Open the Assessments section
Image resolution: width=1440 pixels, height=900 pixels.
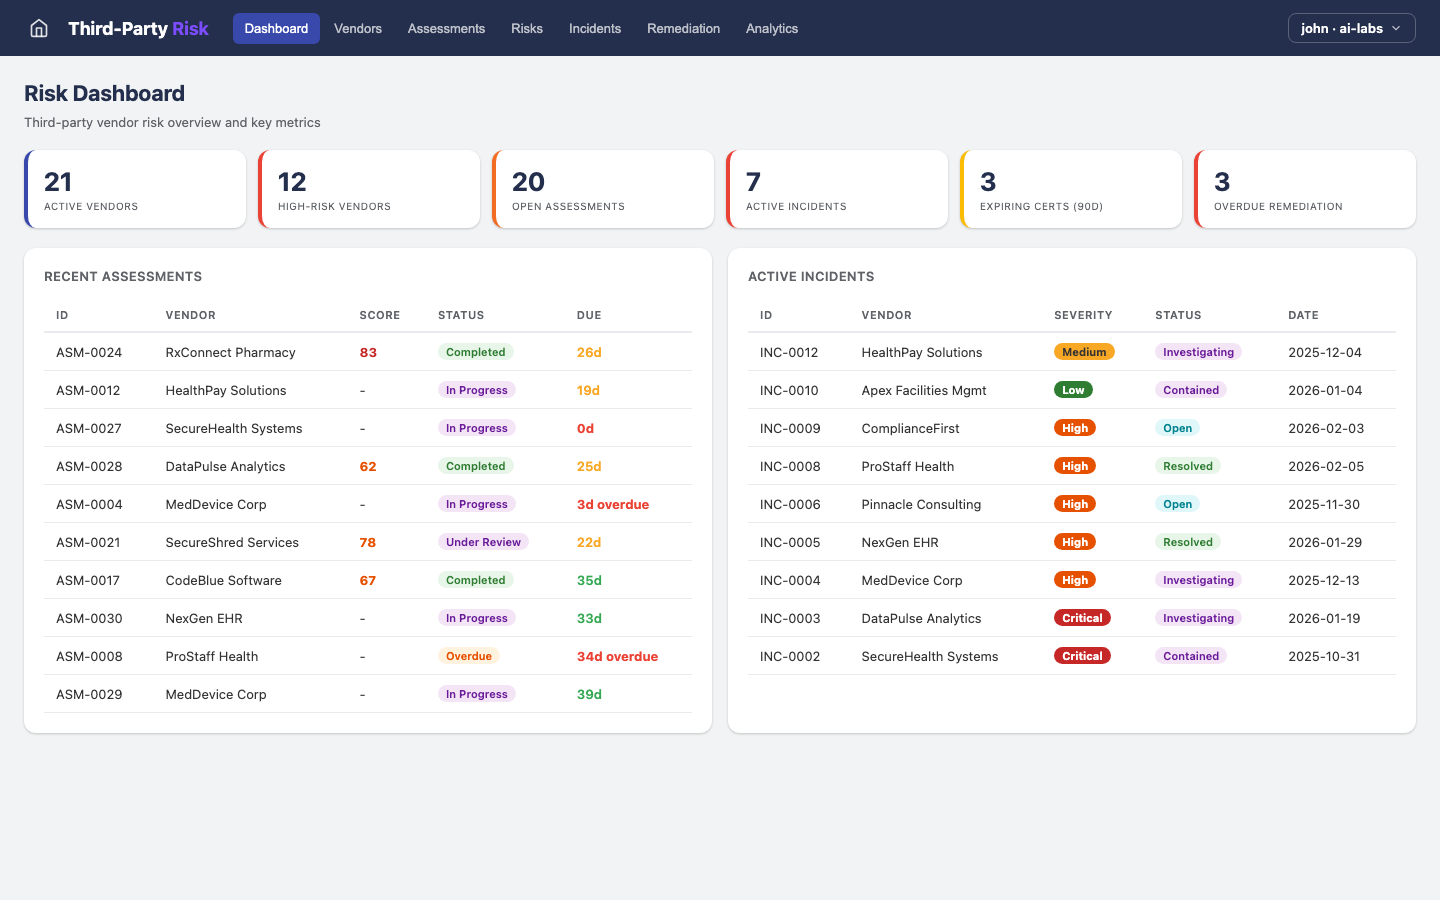coord(446,28)
